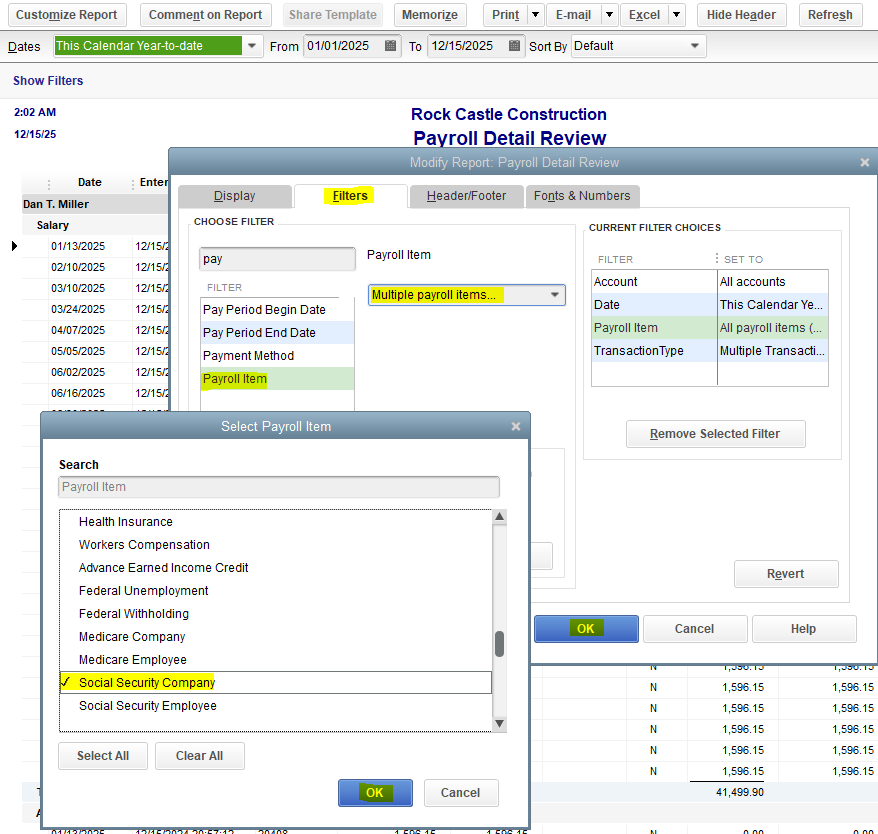Switch to the Display tab
This screenshot has width=878, height=834.
click(235, 196)
